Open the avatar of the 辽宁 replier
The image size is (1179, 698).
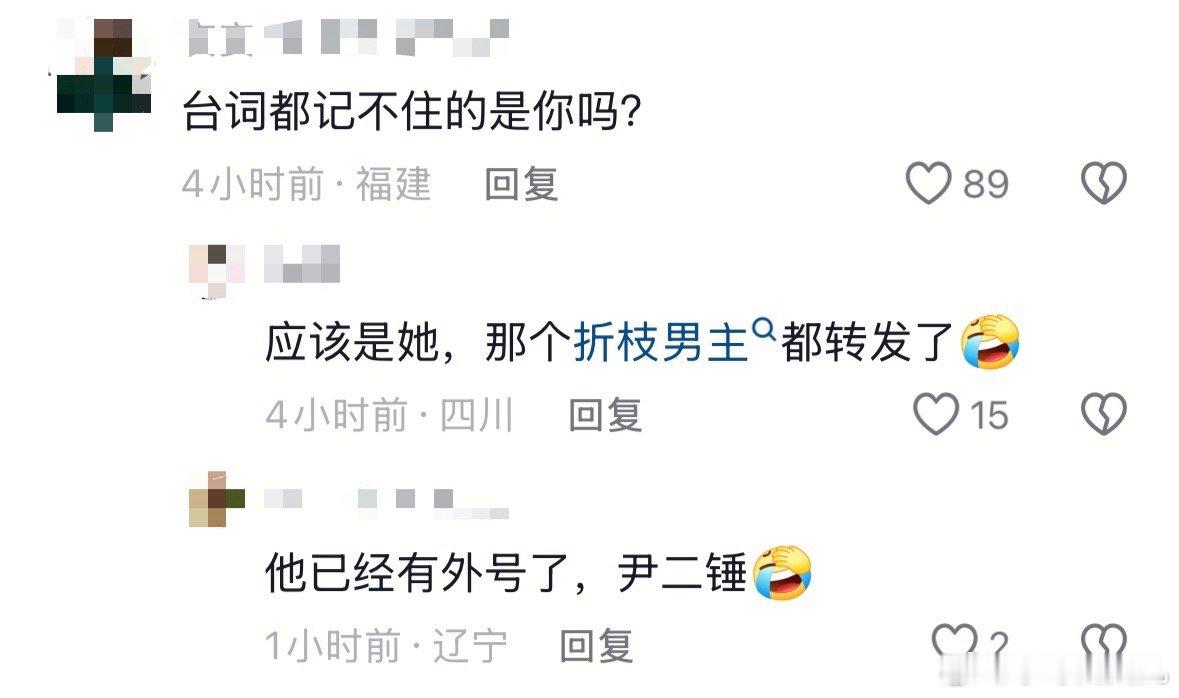pyautogui.click(x=217, y=499)
